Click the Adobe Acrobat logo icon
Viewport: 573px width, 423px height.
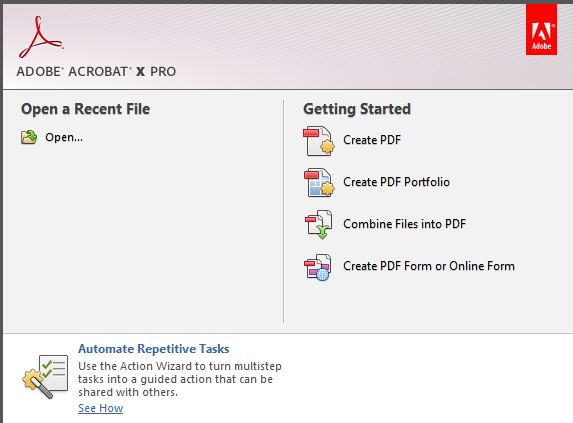41,37
